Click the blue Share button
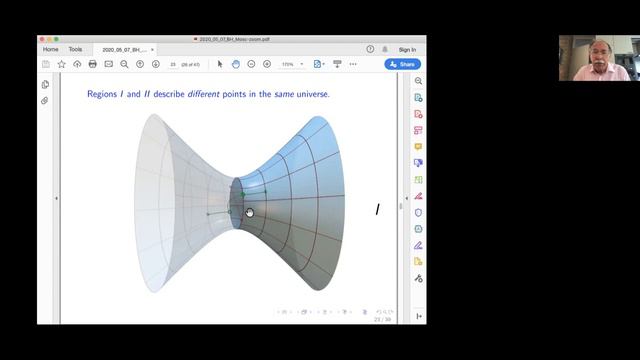 coord(402,64)
